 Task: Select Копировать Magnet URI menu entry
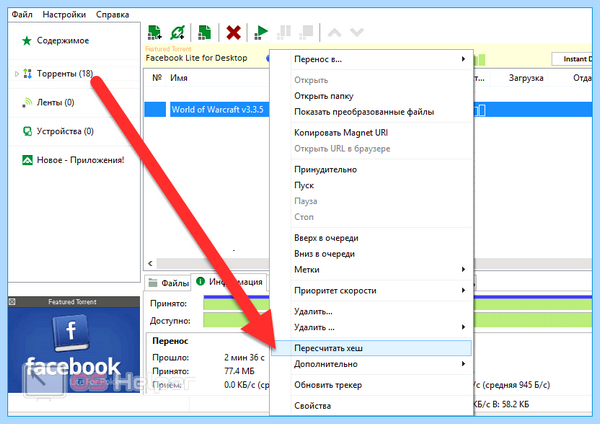[x=371, y=133]
